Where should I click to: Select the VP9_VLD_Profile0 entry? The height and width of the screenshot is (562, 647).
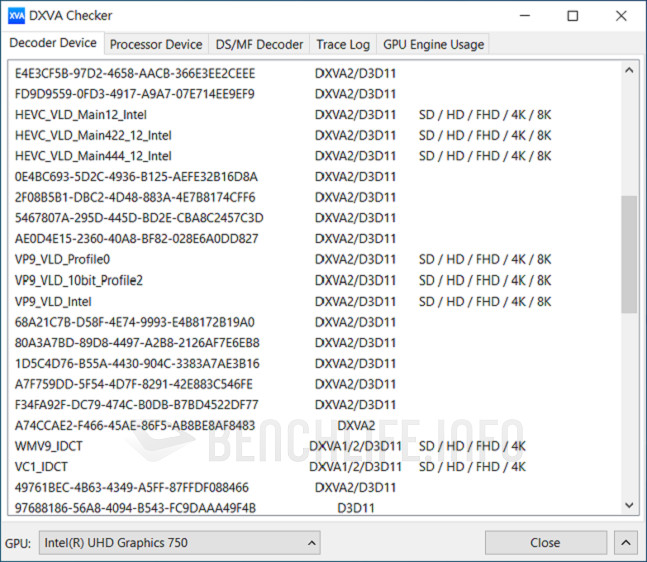coord(62,260)
